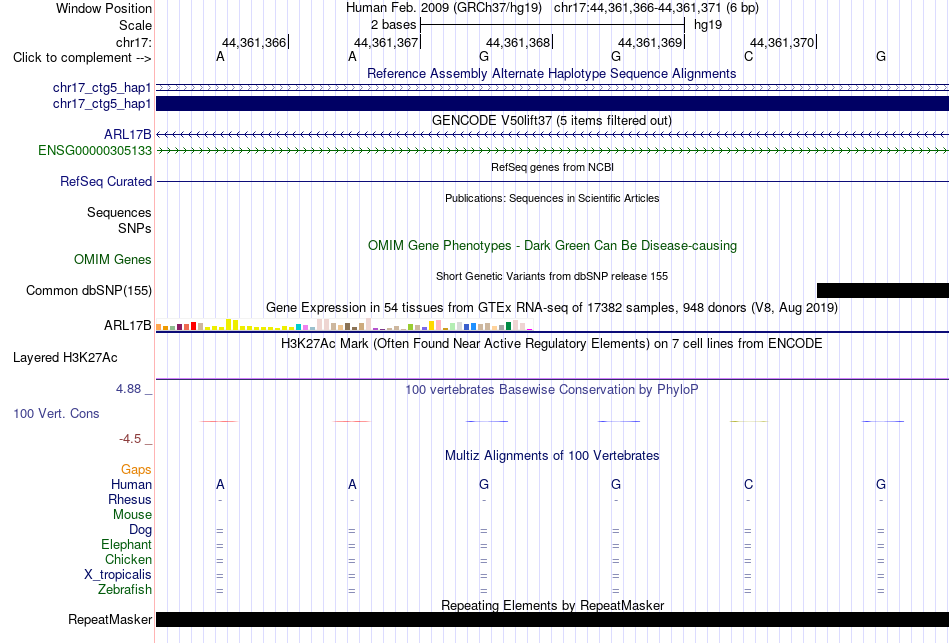Click the '100 Vert. Cons' track label
The image size is (950, 643).
(x=56, y=413)
